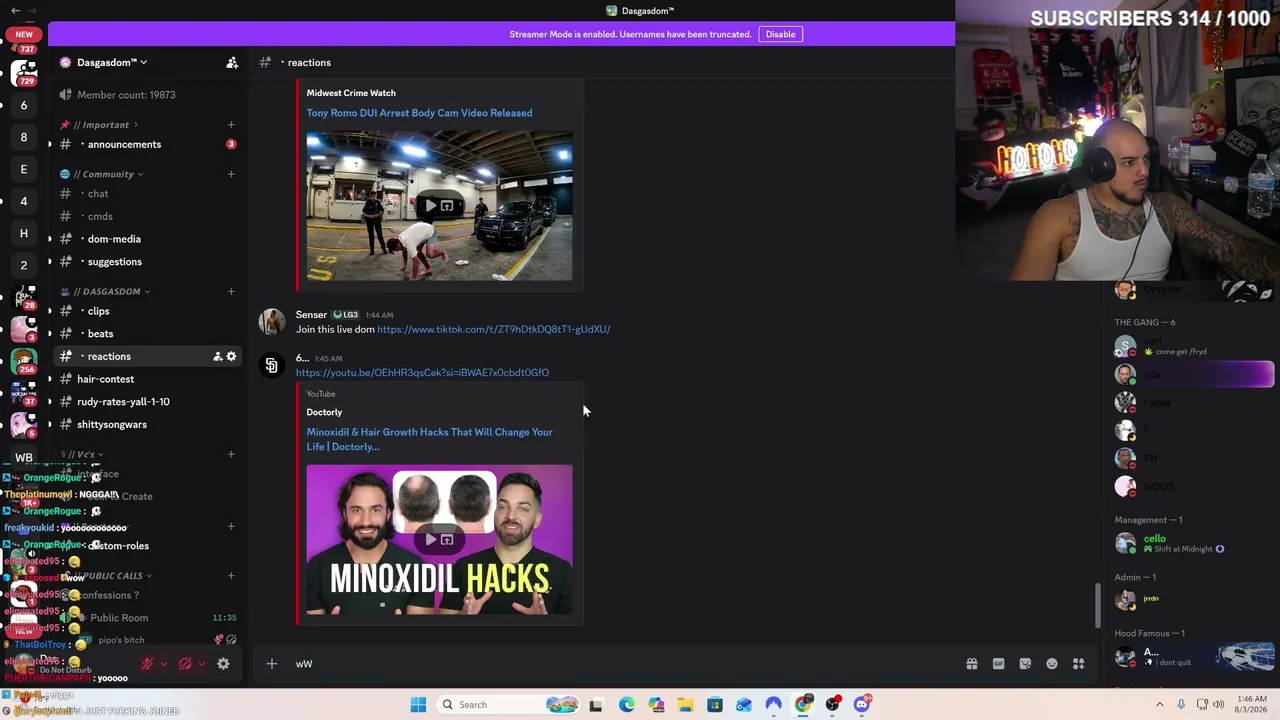This screenshot has height=720, width=1280.
Task: Open the Tony Romo DUI Arrest video link
Action: point(419,113)
